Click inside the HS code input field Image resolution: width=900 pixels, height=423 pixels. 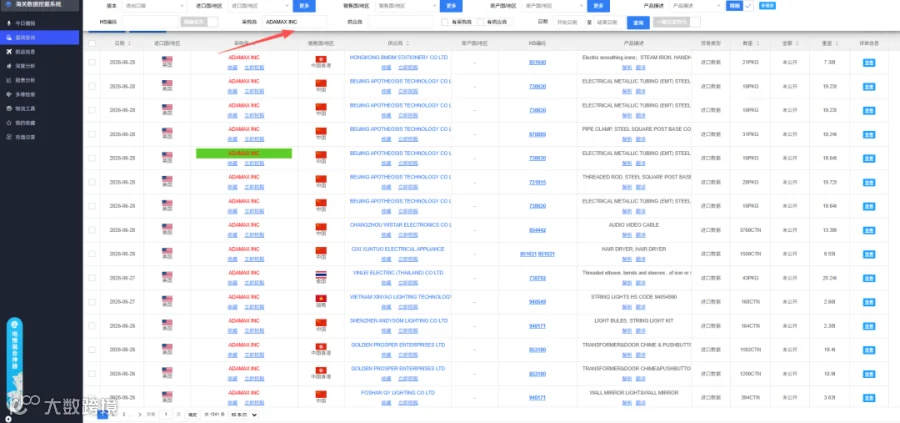pos(150,22)
